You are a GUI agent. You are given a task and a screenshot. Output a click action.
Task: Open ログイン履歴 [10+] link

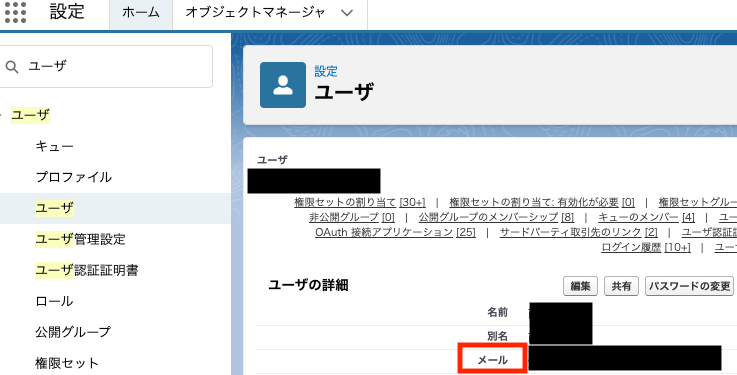click(x=646, y=248)
